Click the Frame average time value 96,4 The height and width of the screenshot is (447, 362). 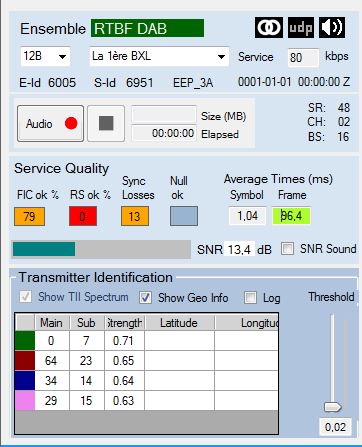point(291,216)
